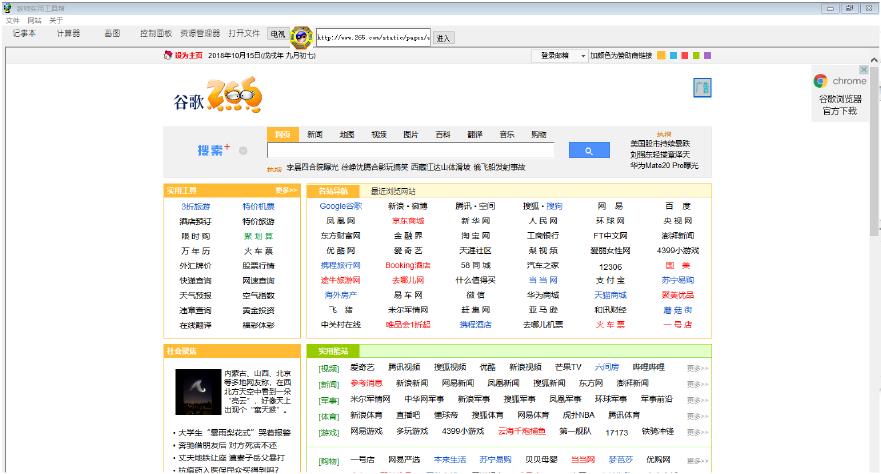
Task: Pick the orange highlight color swatch
Action: (661, 56)
